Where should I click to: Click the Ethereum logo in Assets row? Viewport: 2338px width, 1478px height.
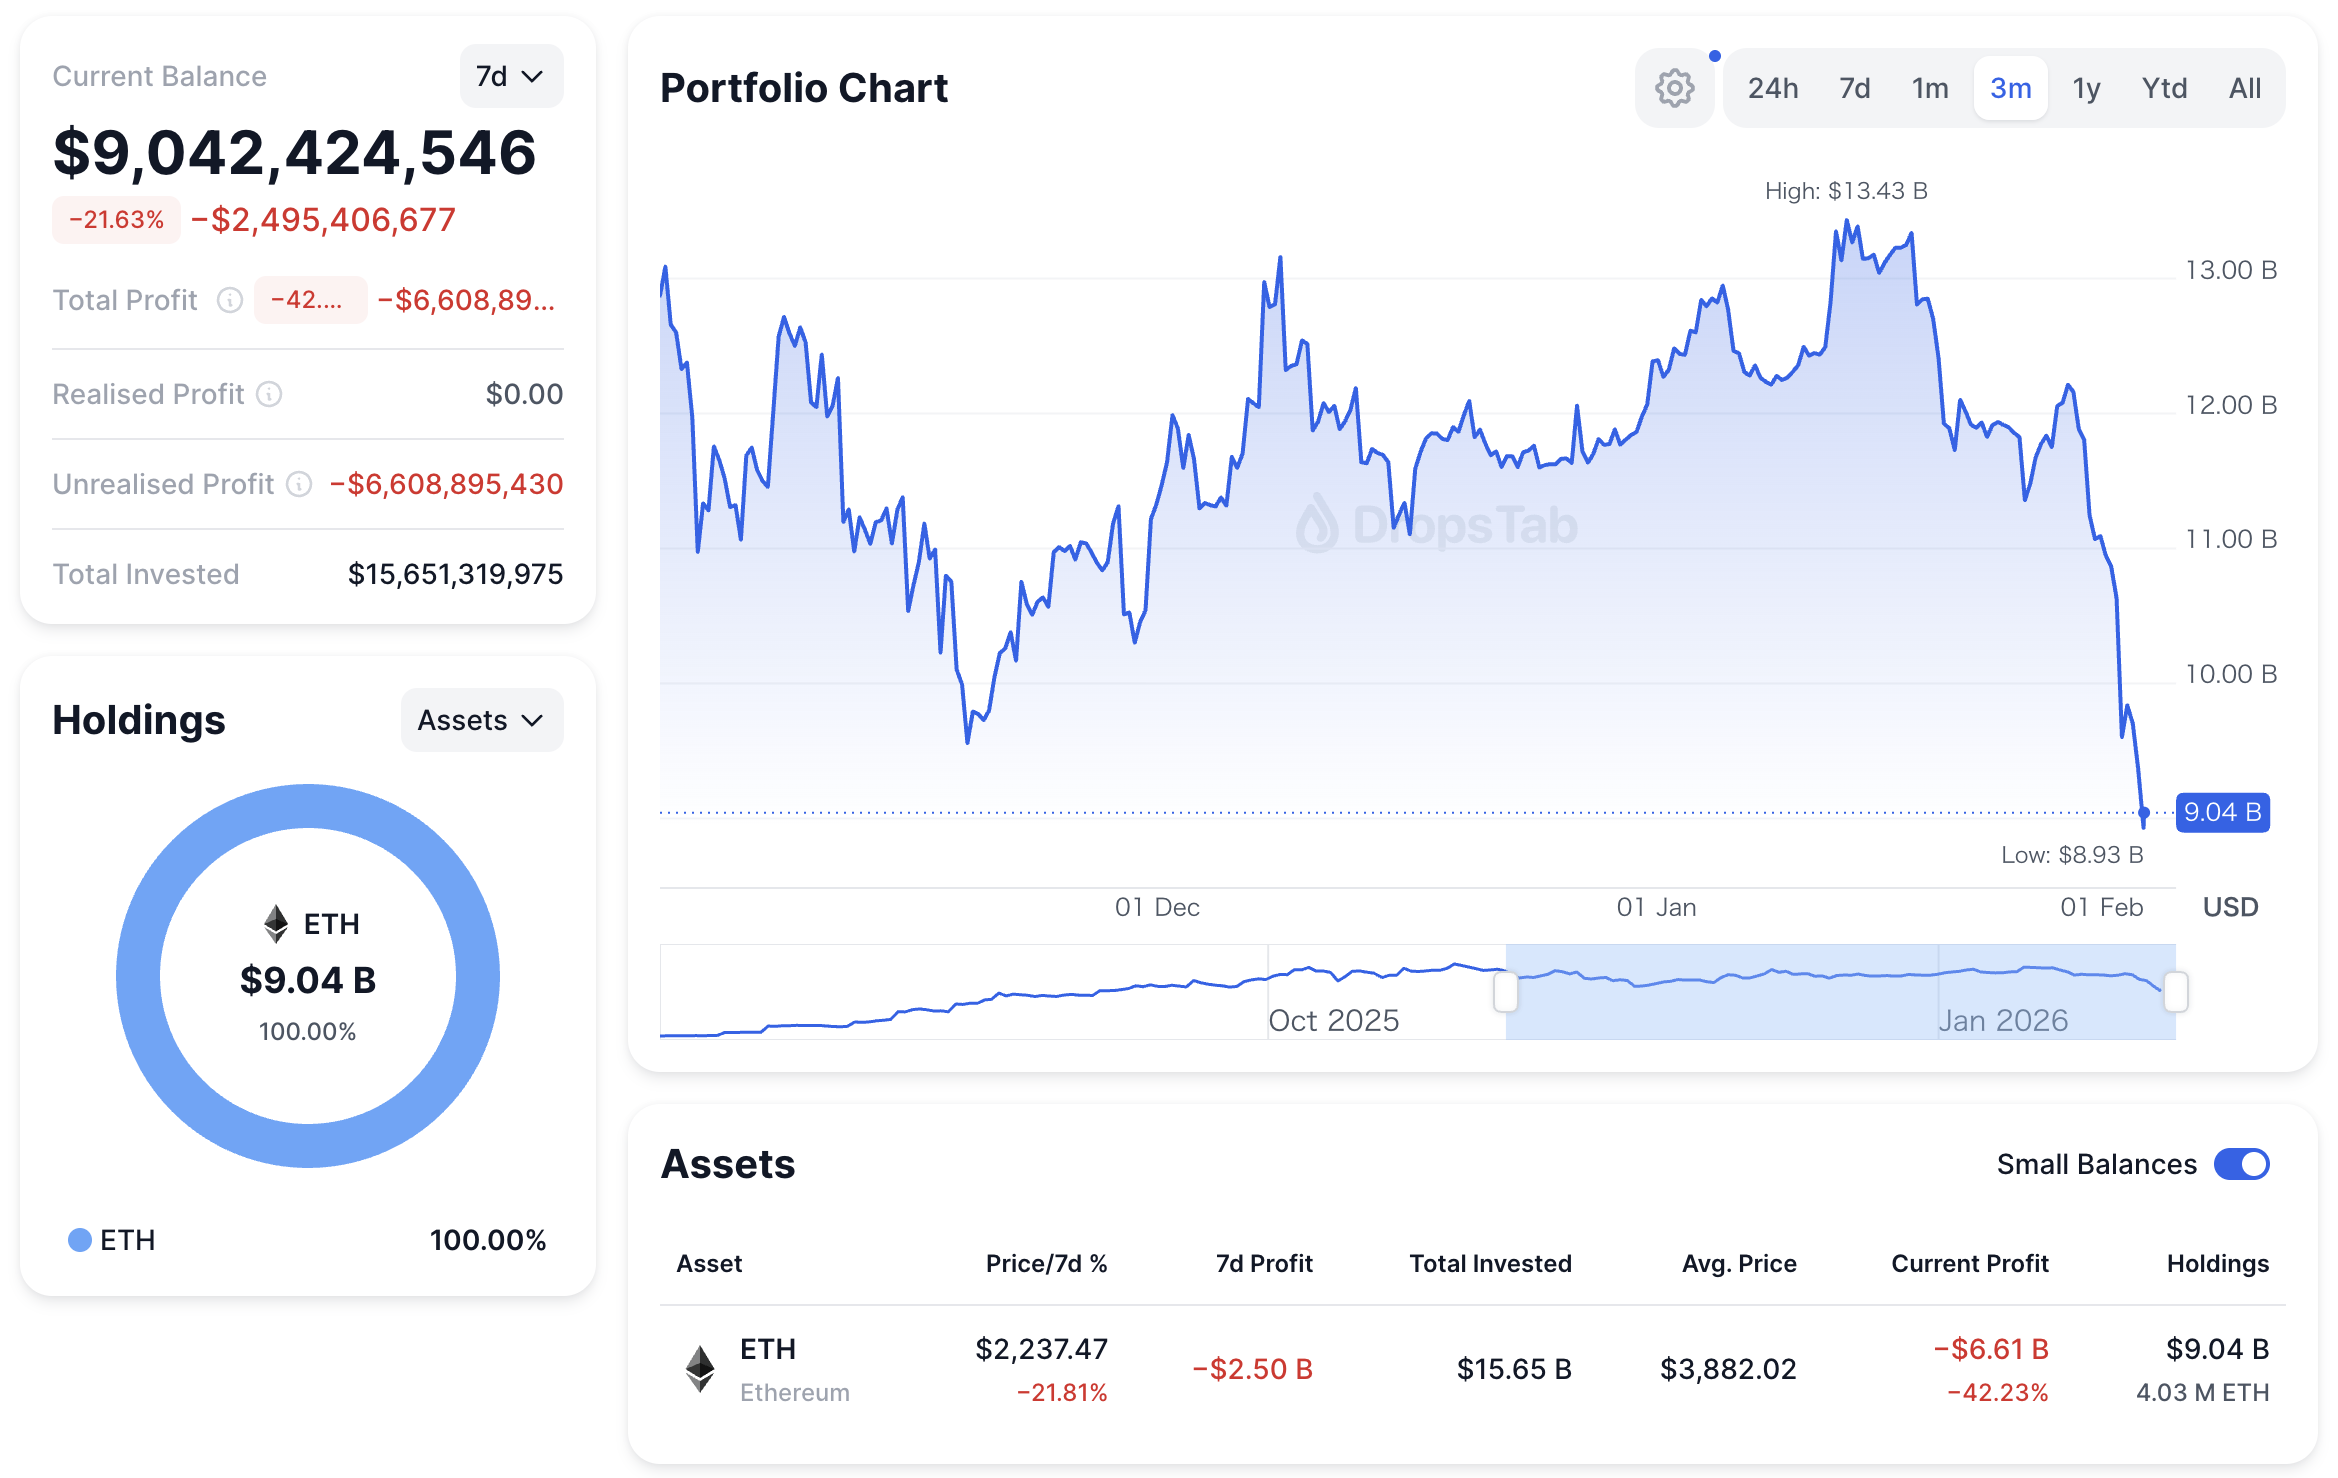tap(700, 1368)
